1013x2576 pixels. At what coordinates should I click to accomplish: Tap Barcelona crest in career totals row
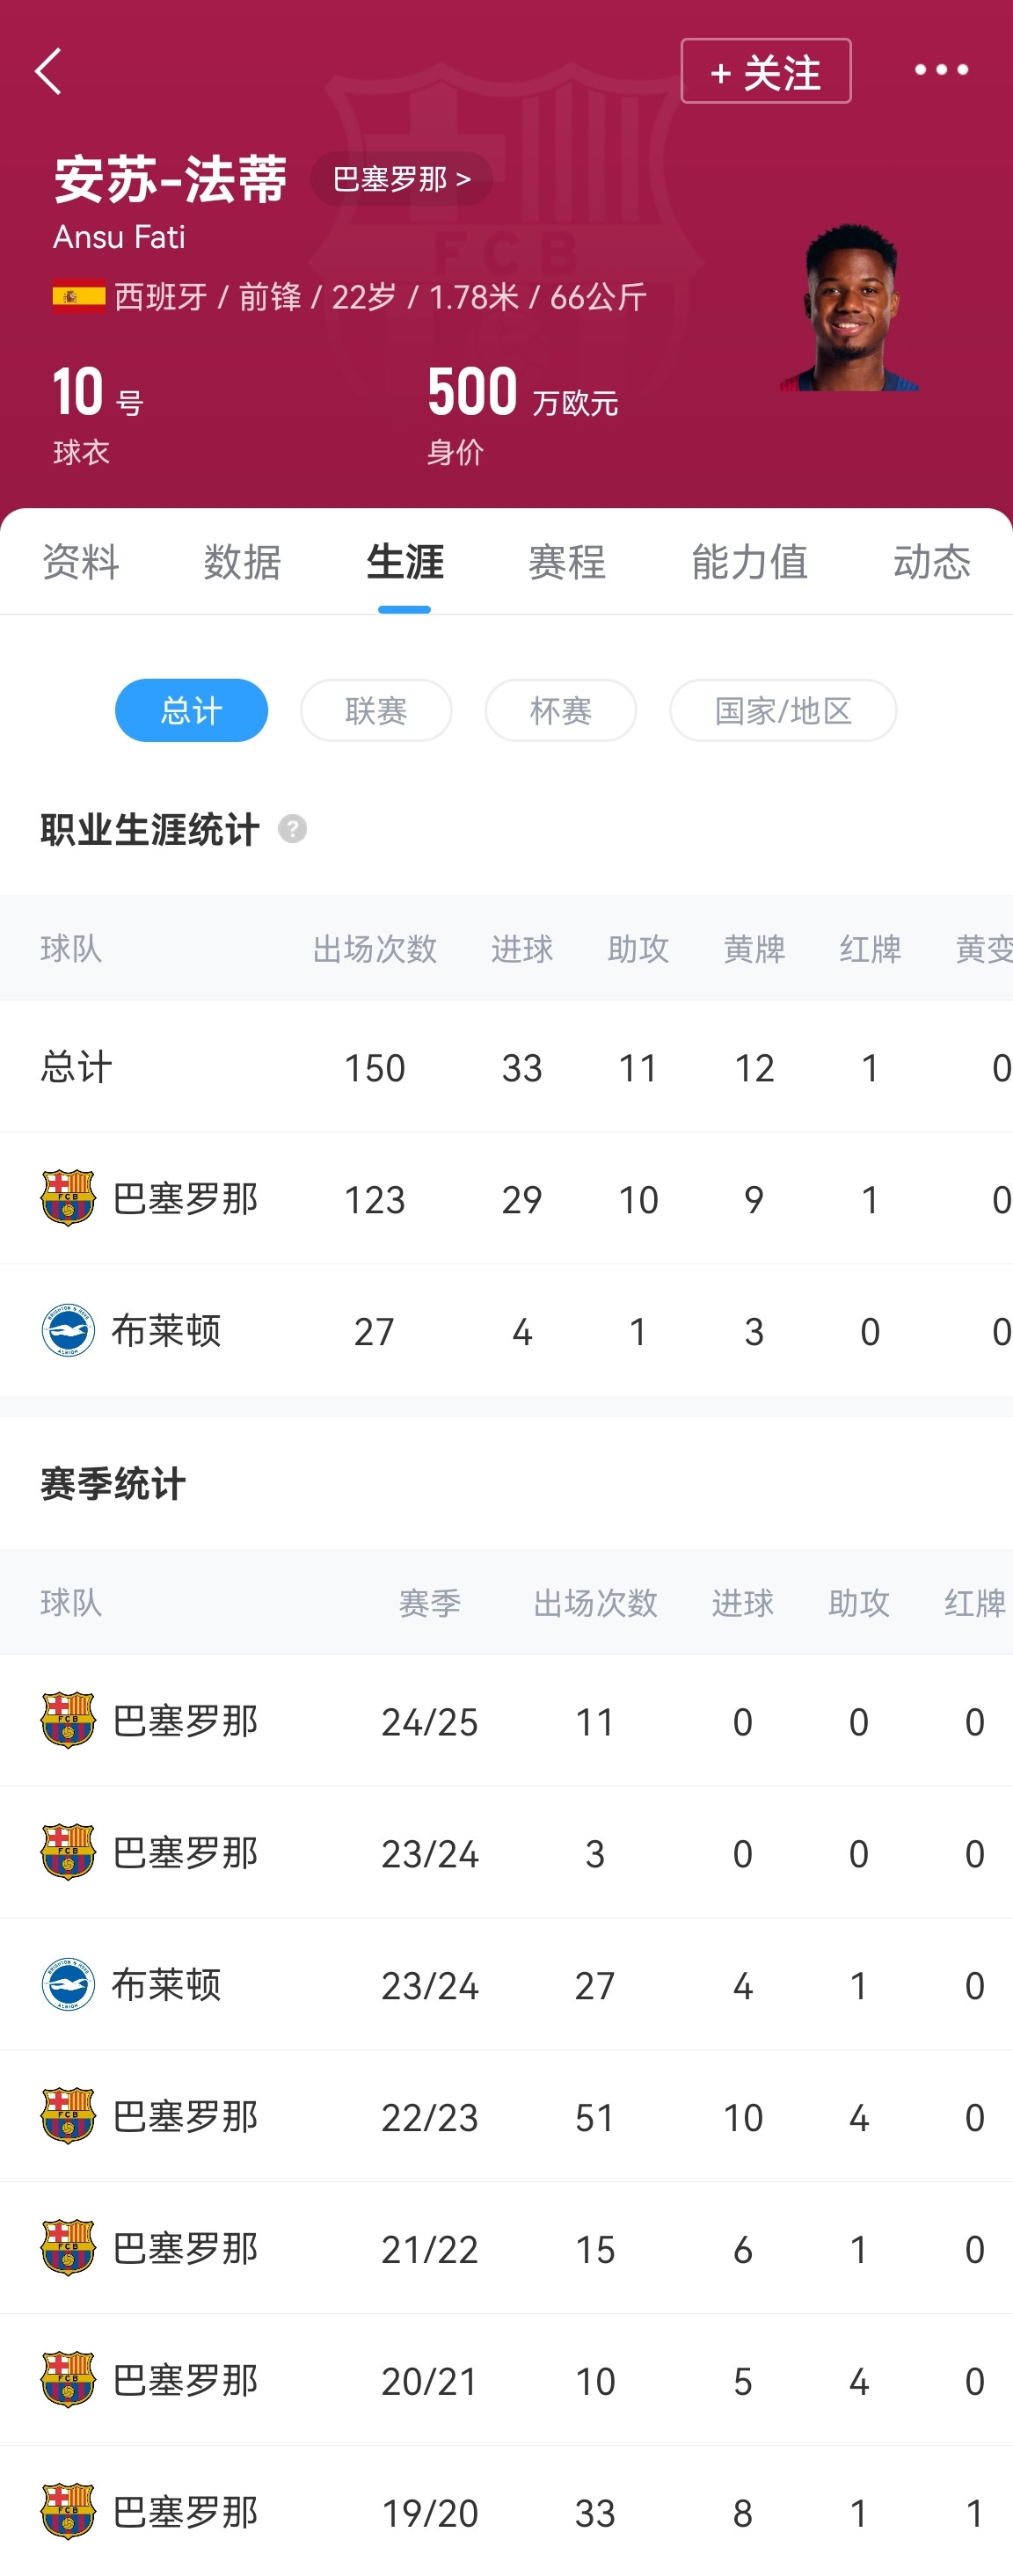68,1198
